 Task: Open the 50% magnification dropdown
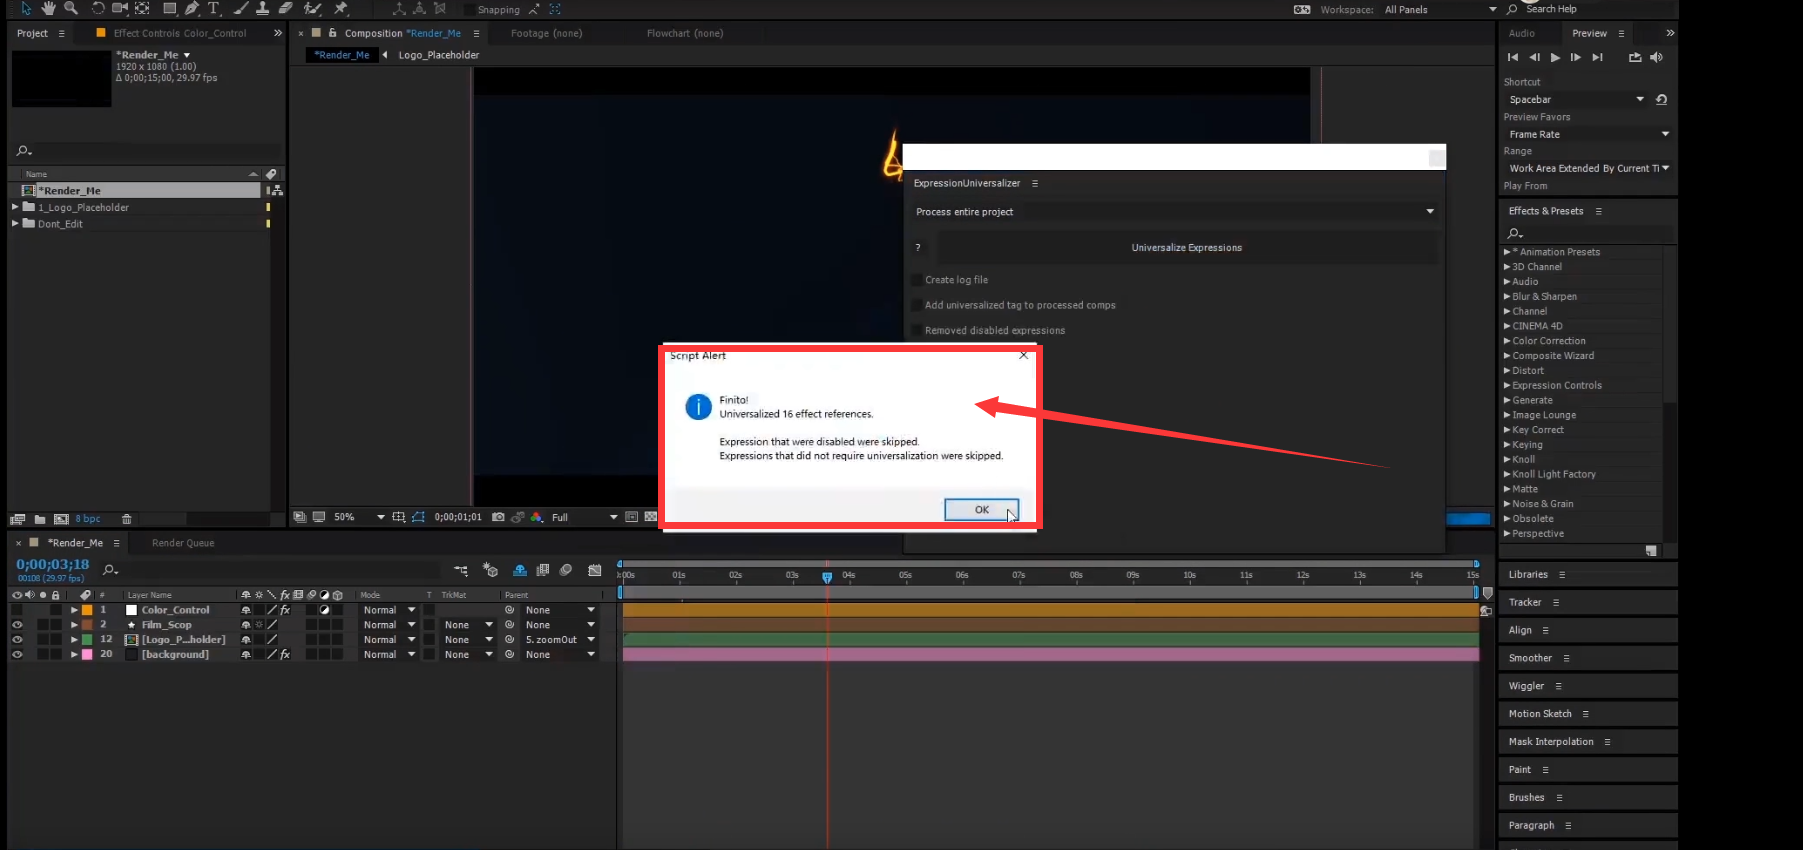click(x=359, y=517)
